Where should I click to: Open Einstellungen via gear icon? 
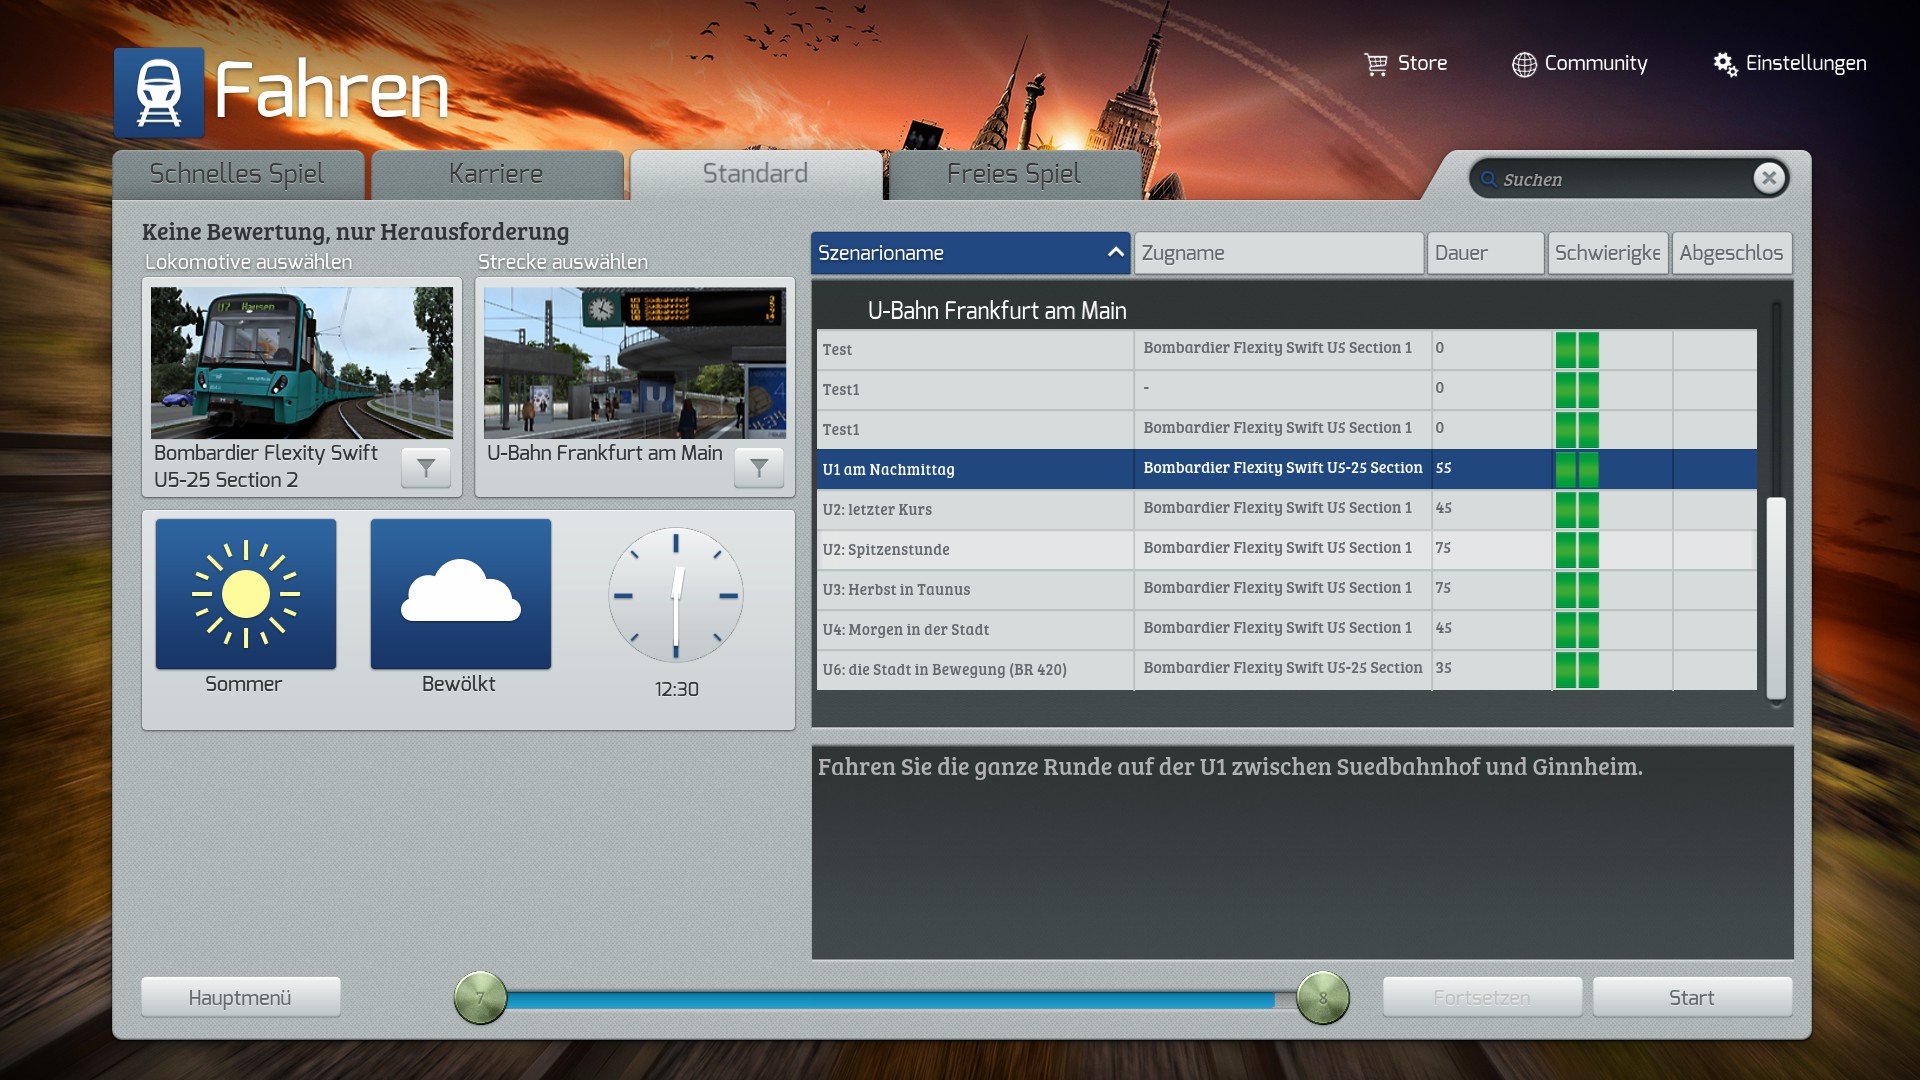click(x=1725, y=64)
